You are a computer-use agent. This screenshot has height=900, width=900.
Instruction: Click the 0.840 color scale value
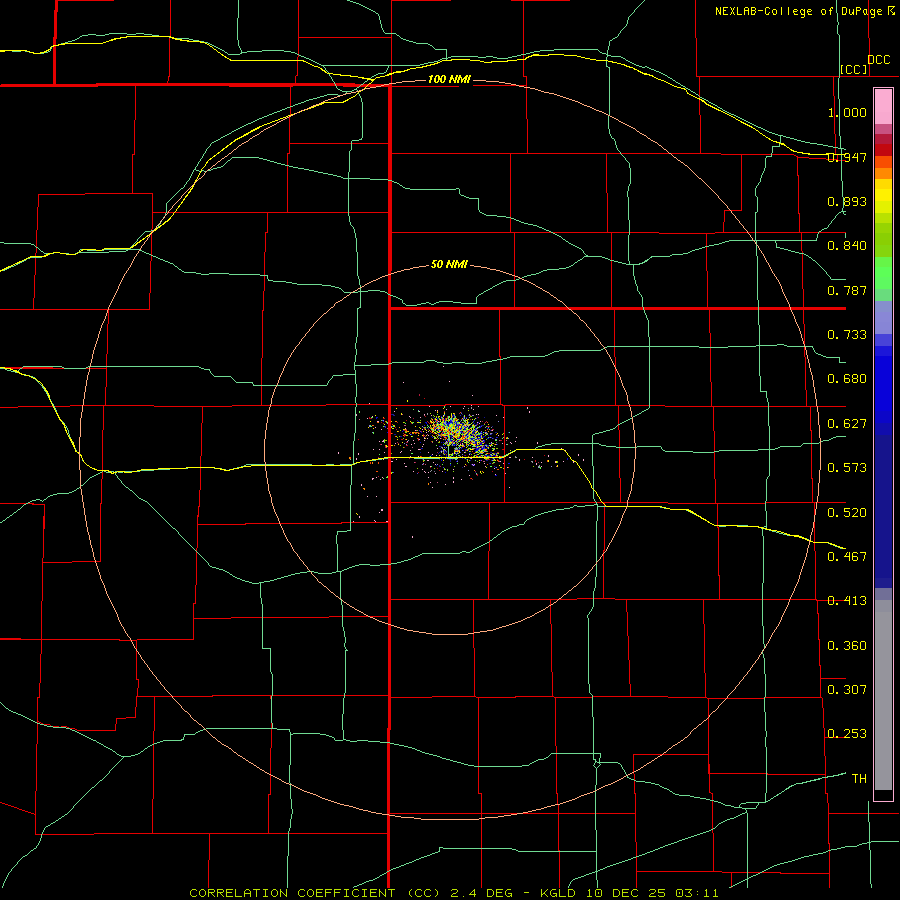847,246
